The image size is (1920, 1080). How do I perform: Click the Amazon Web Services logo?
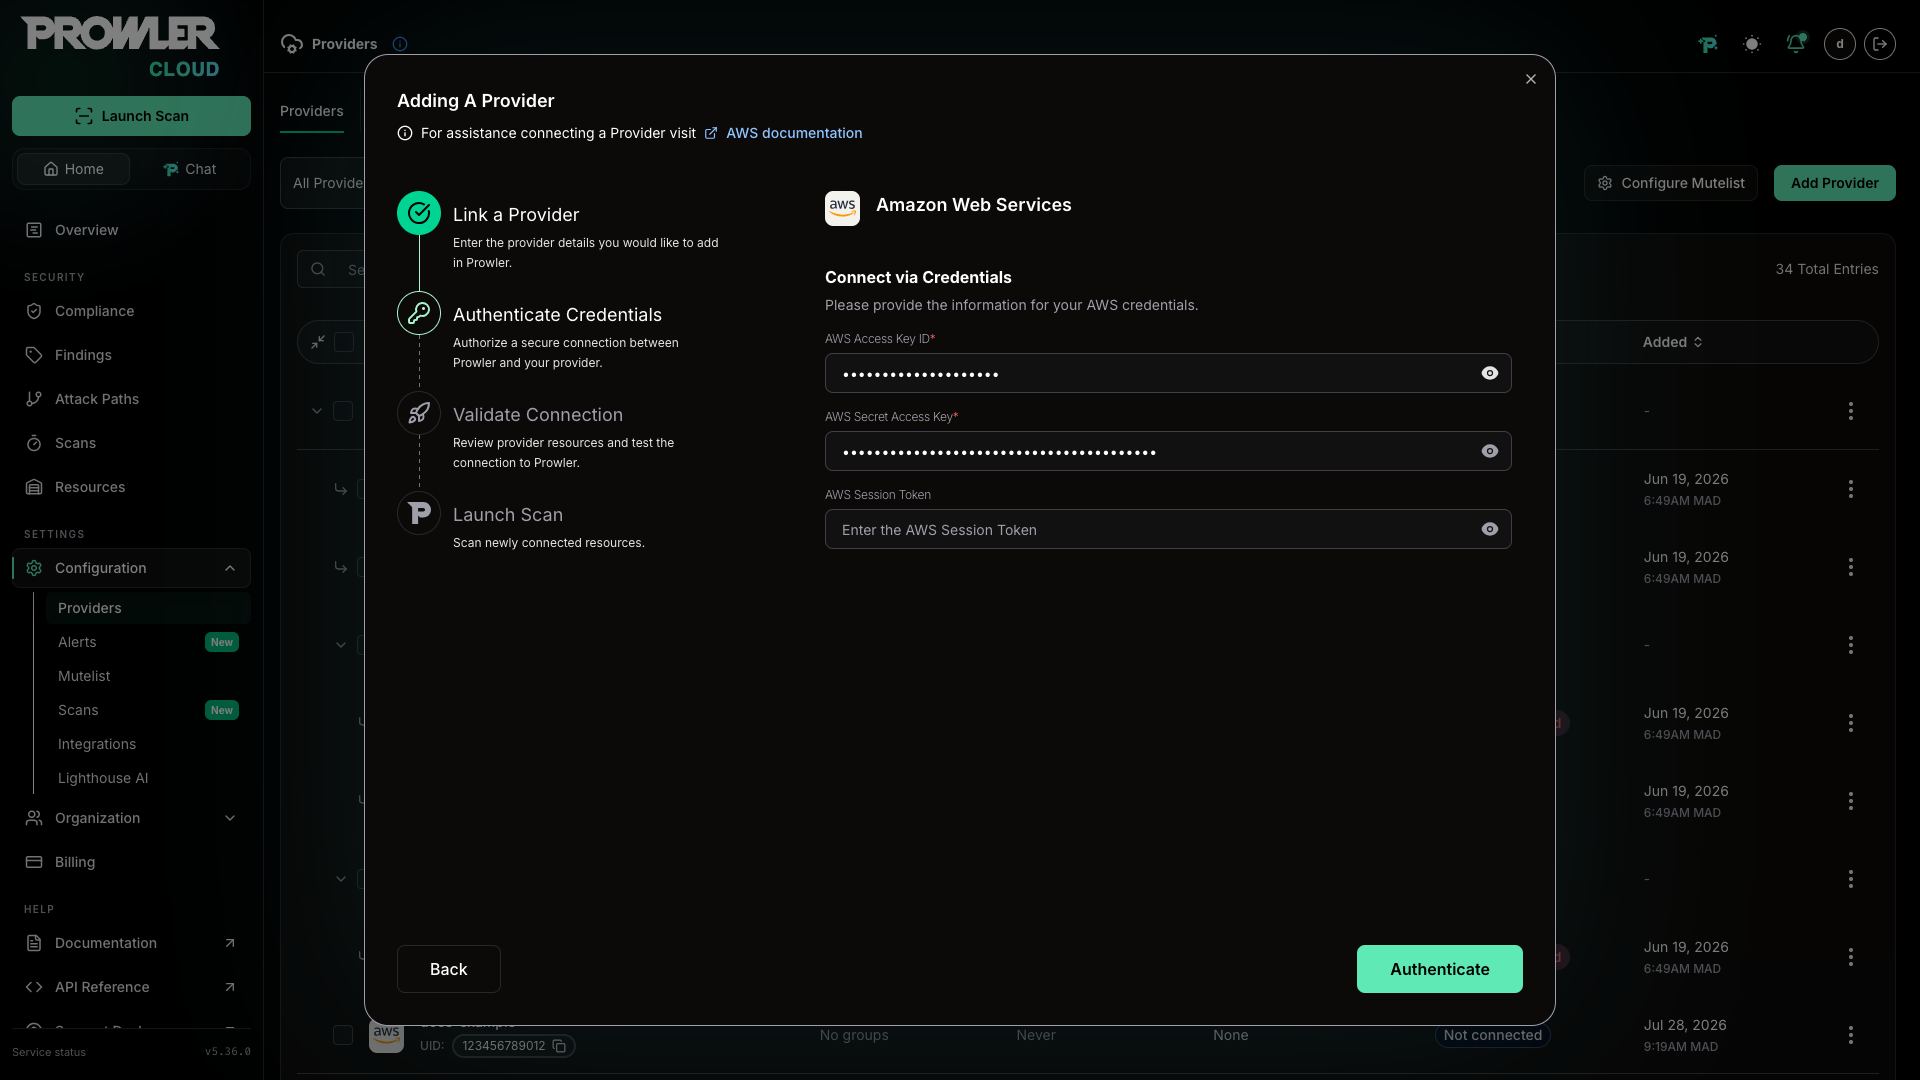842,208
